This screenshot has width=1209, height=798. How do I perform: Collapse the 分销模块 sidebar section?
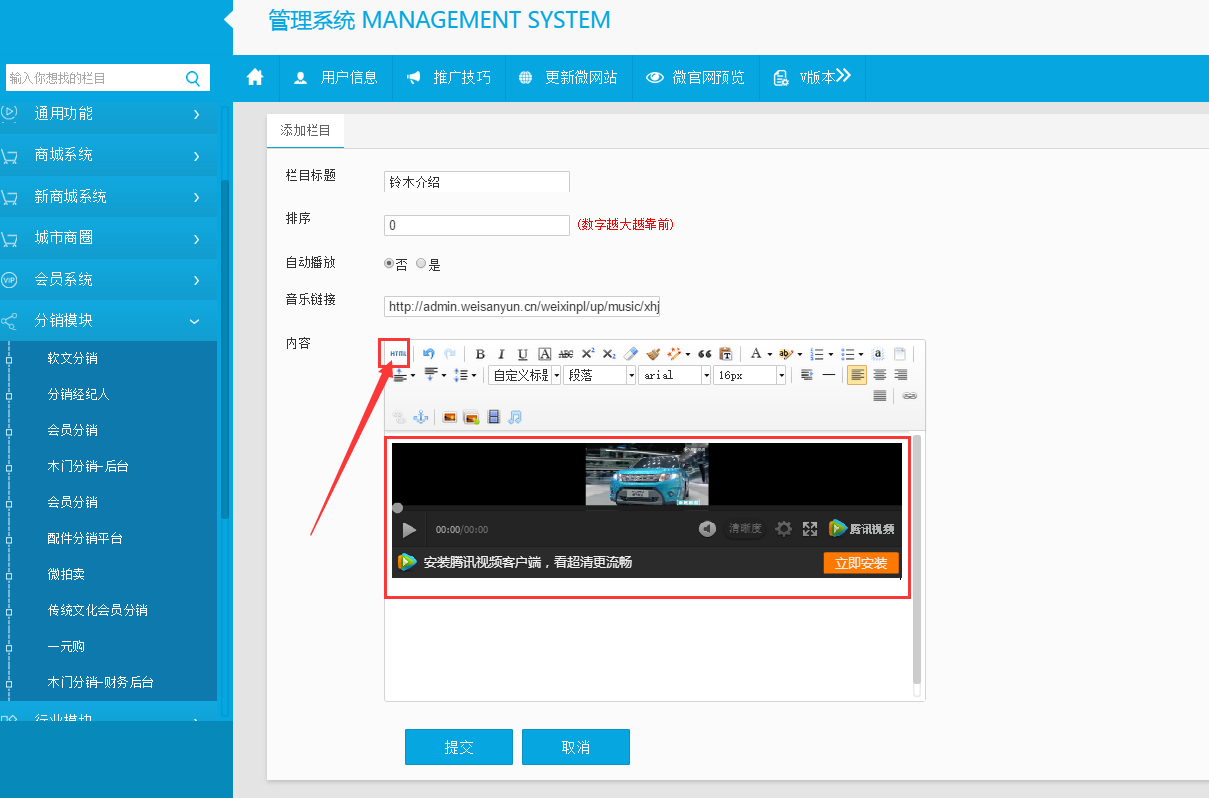click(108, 321)
